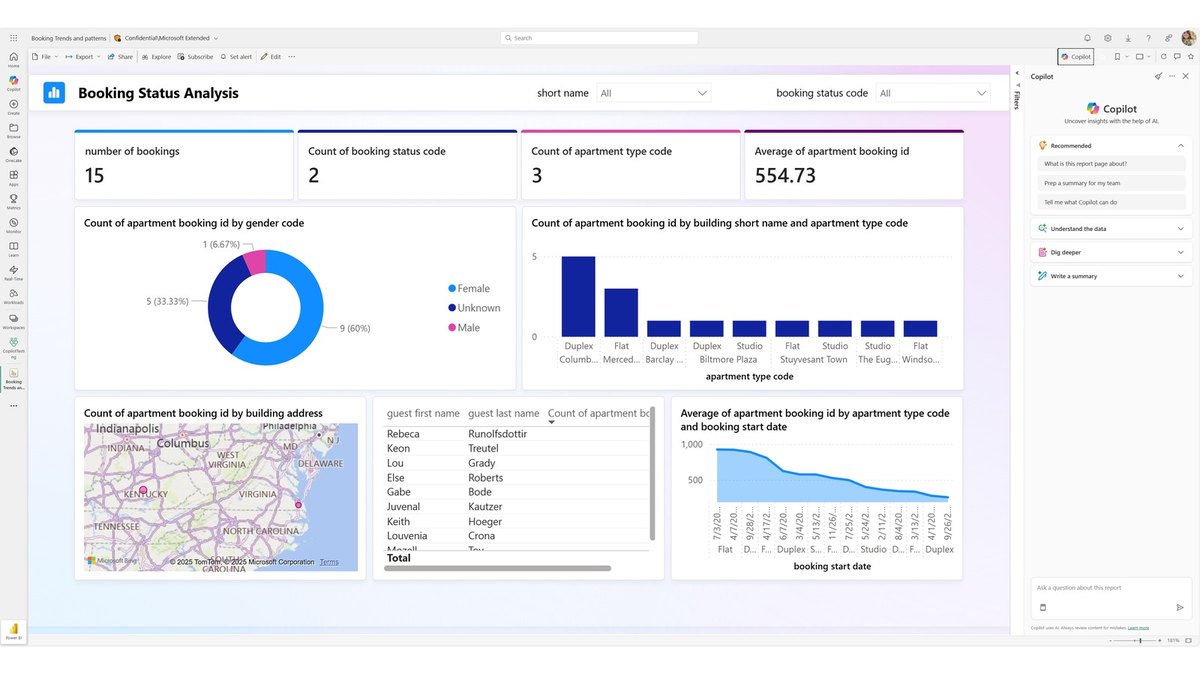Click 'Prep a summary for my team'
1200x675 pixels.
coord(1110,183)
